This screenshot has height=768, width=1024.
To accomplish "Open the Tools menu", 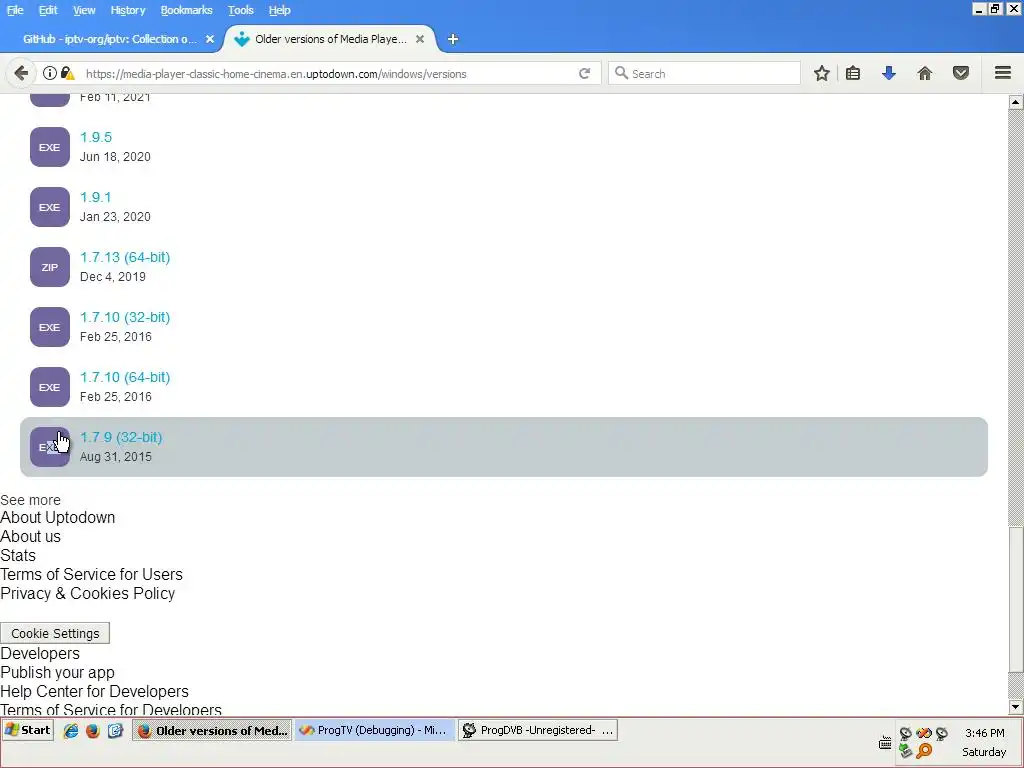I will pyautogui.click(x=240, y=10).
